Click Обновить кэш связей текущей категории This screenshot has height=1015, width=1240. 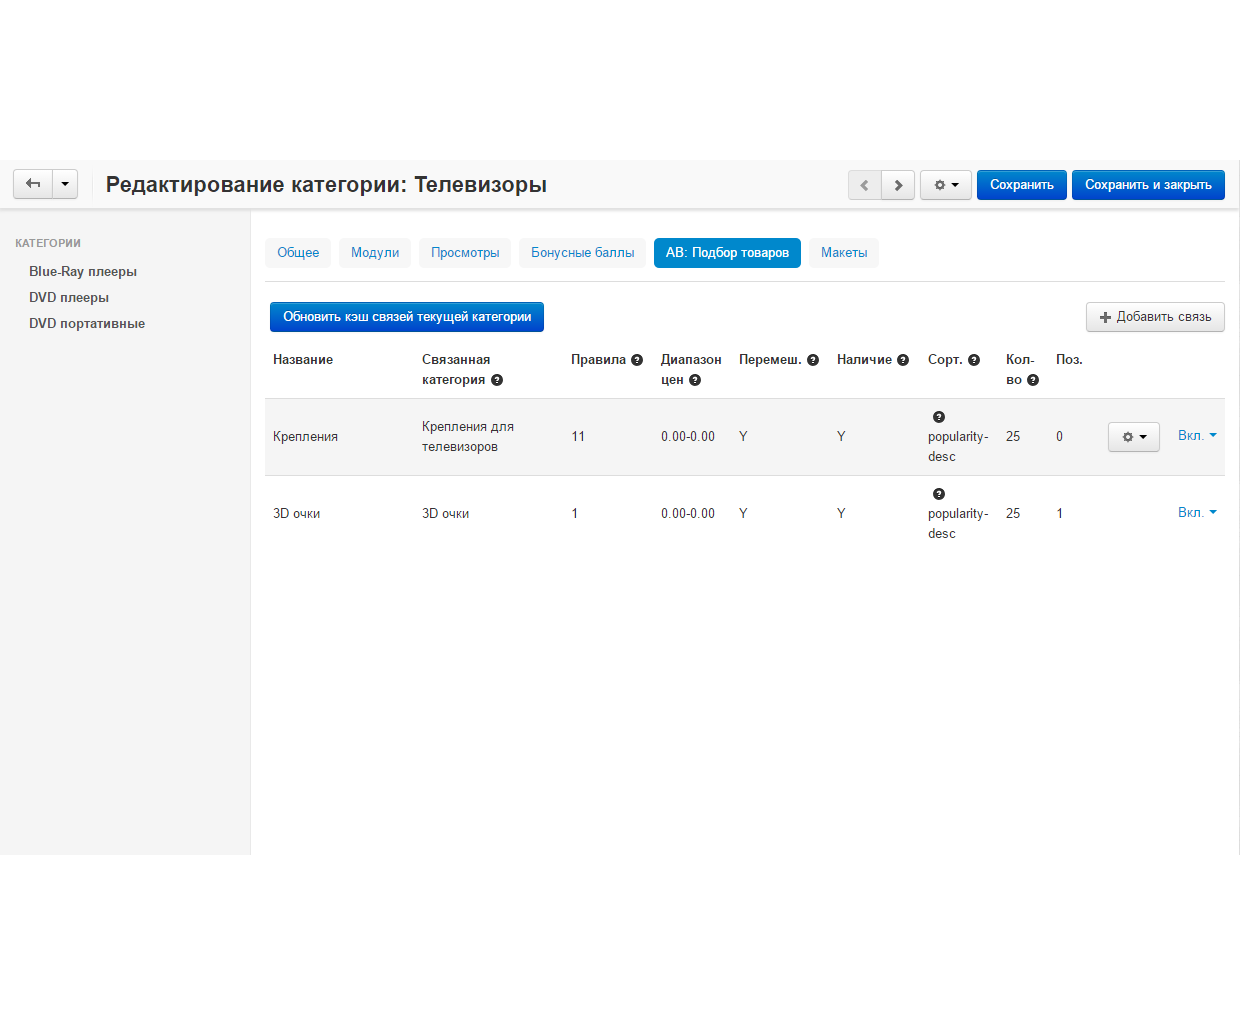click(x=407, y=317)
